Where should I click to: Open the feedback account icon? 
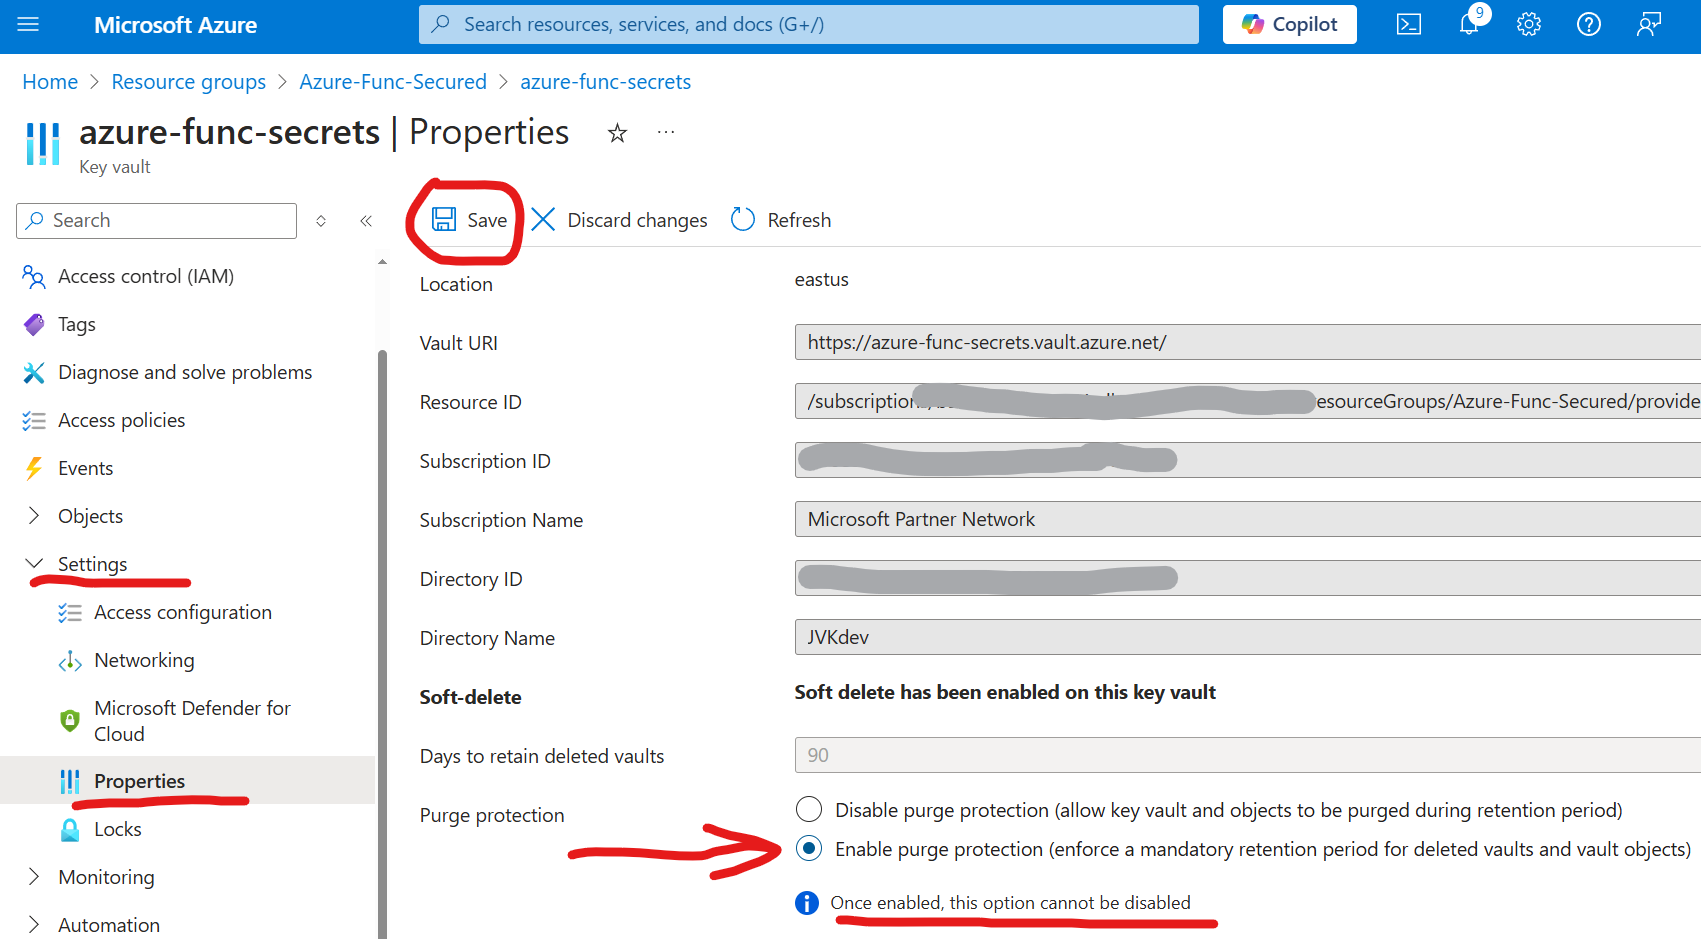pyautogui.click(x=1648, y=24)
